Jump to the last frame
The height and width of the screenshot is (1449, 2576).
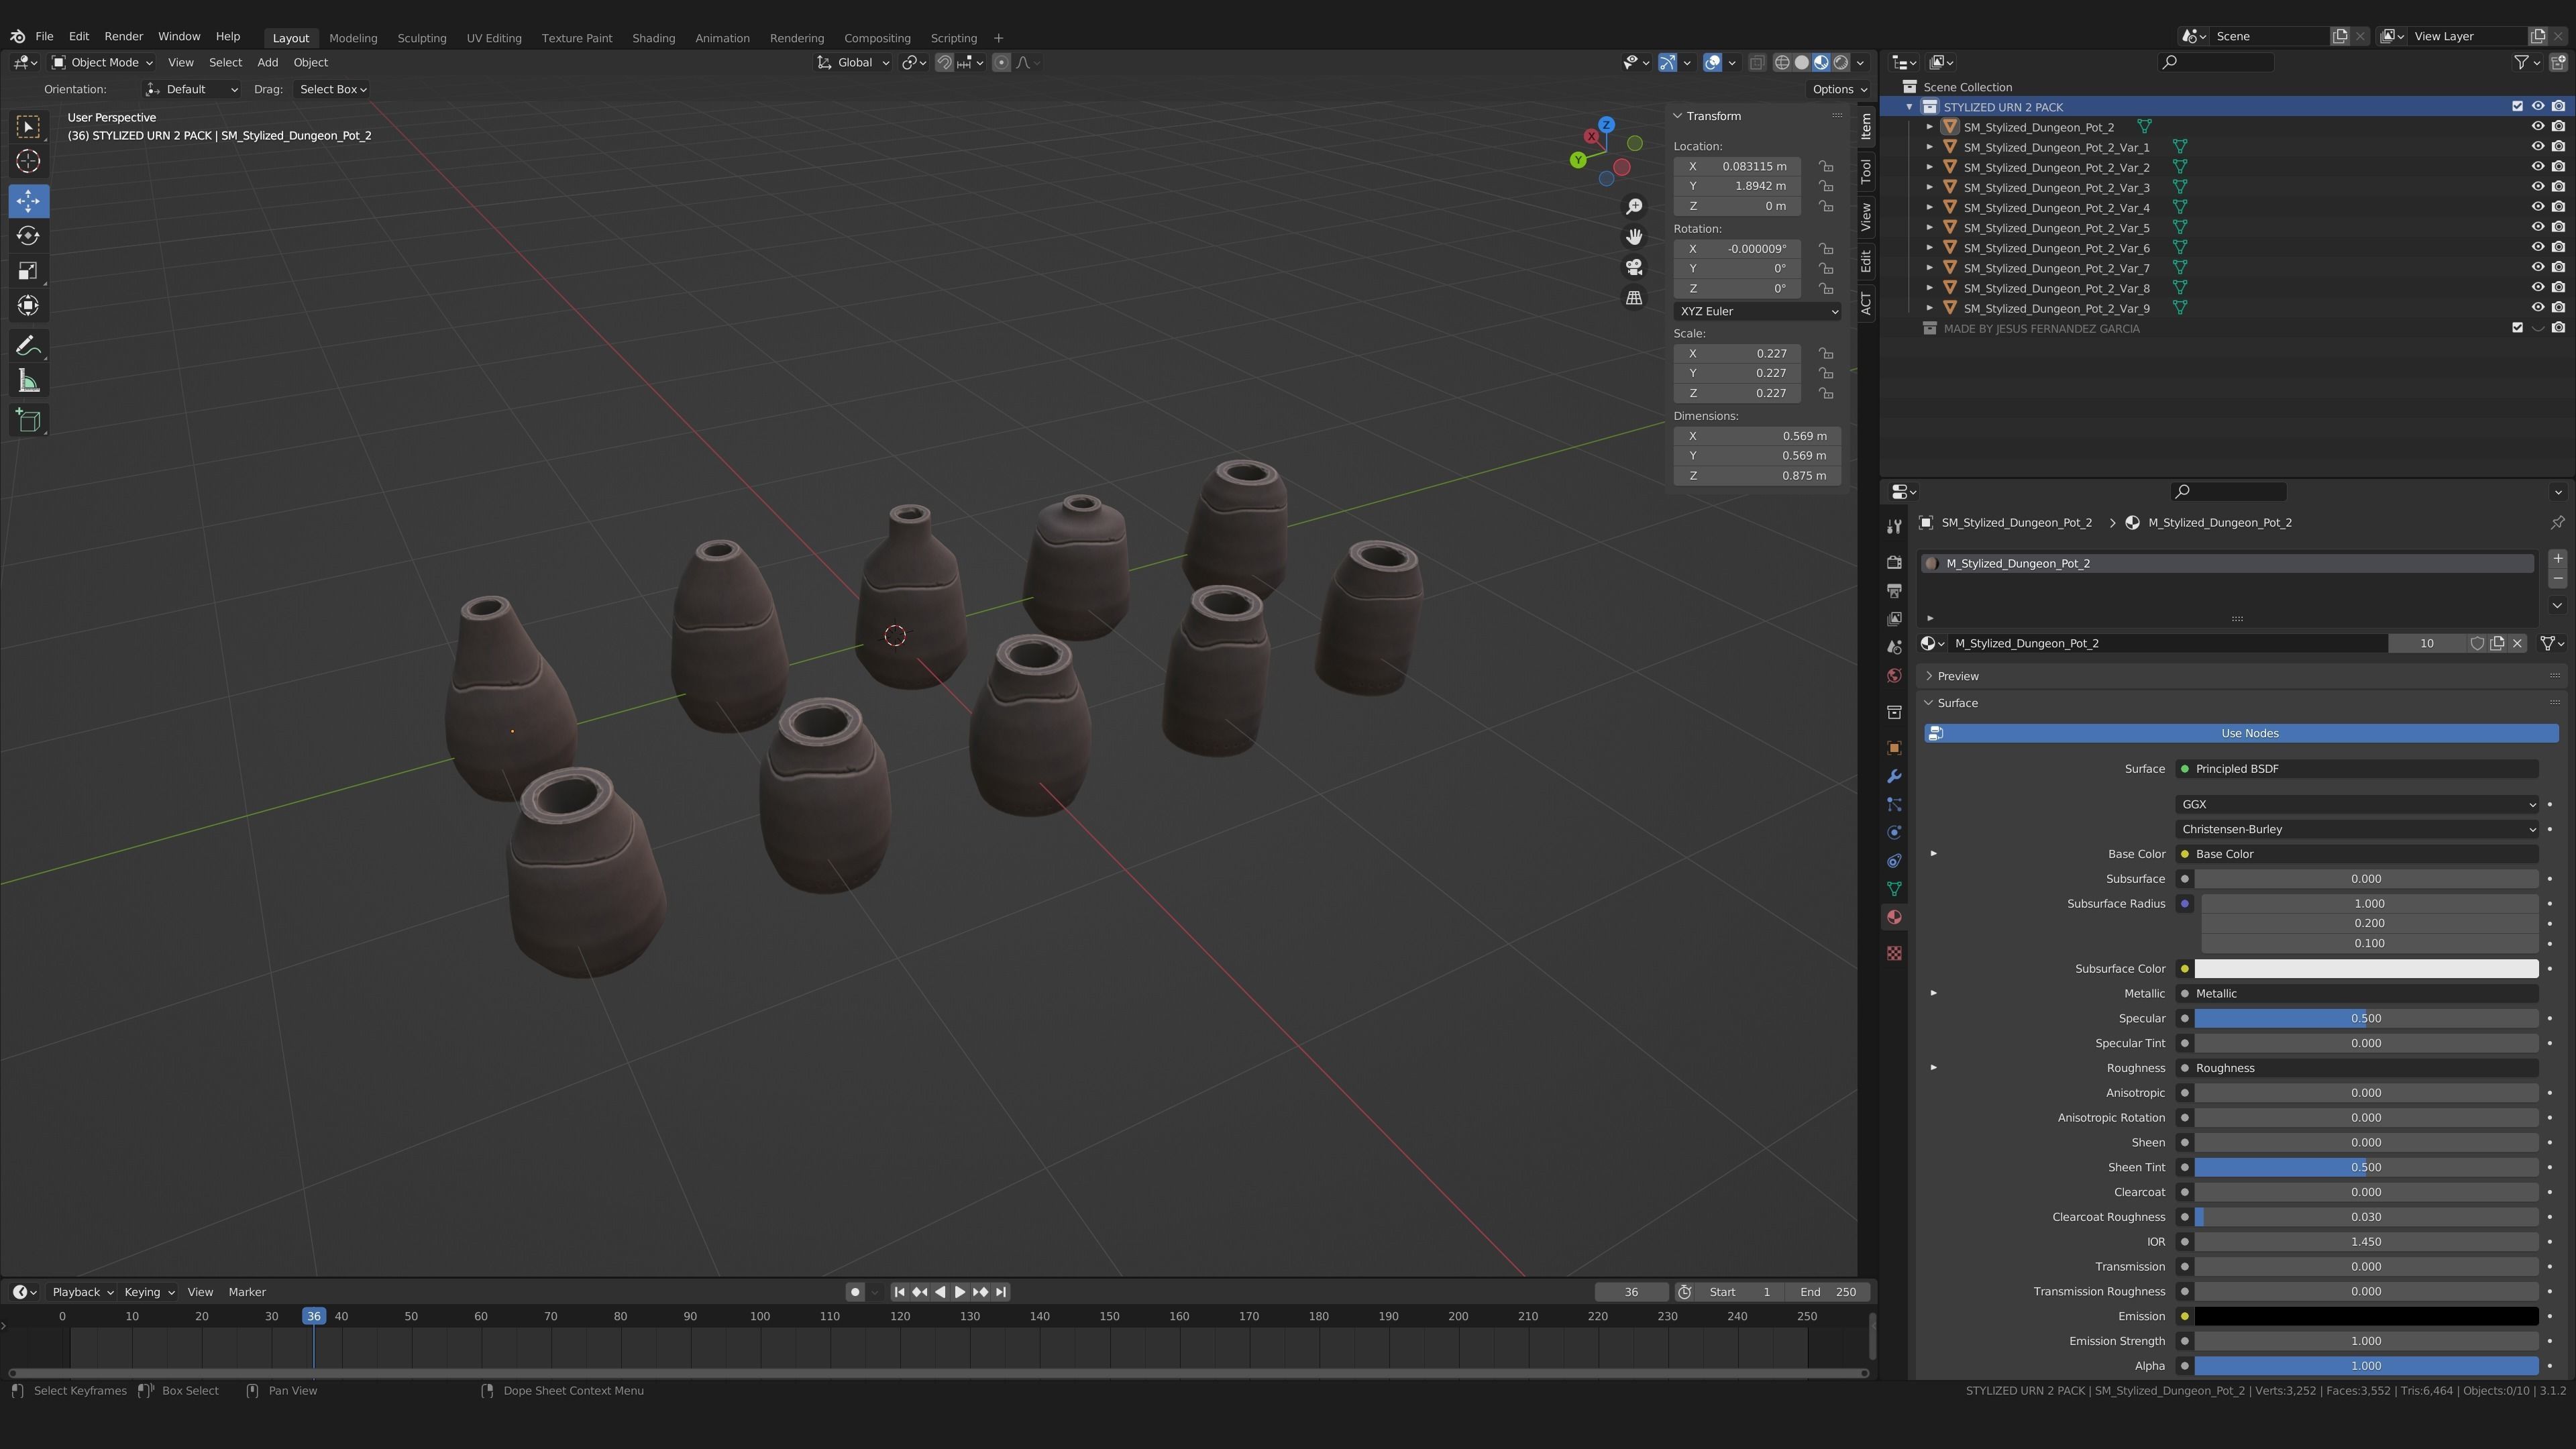coord(1001,1292)
